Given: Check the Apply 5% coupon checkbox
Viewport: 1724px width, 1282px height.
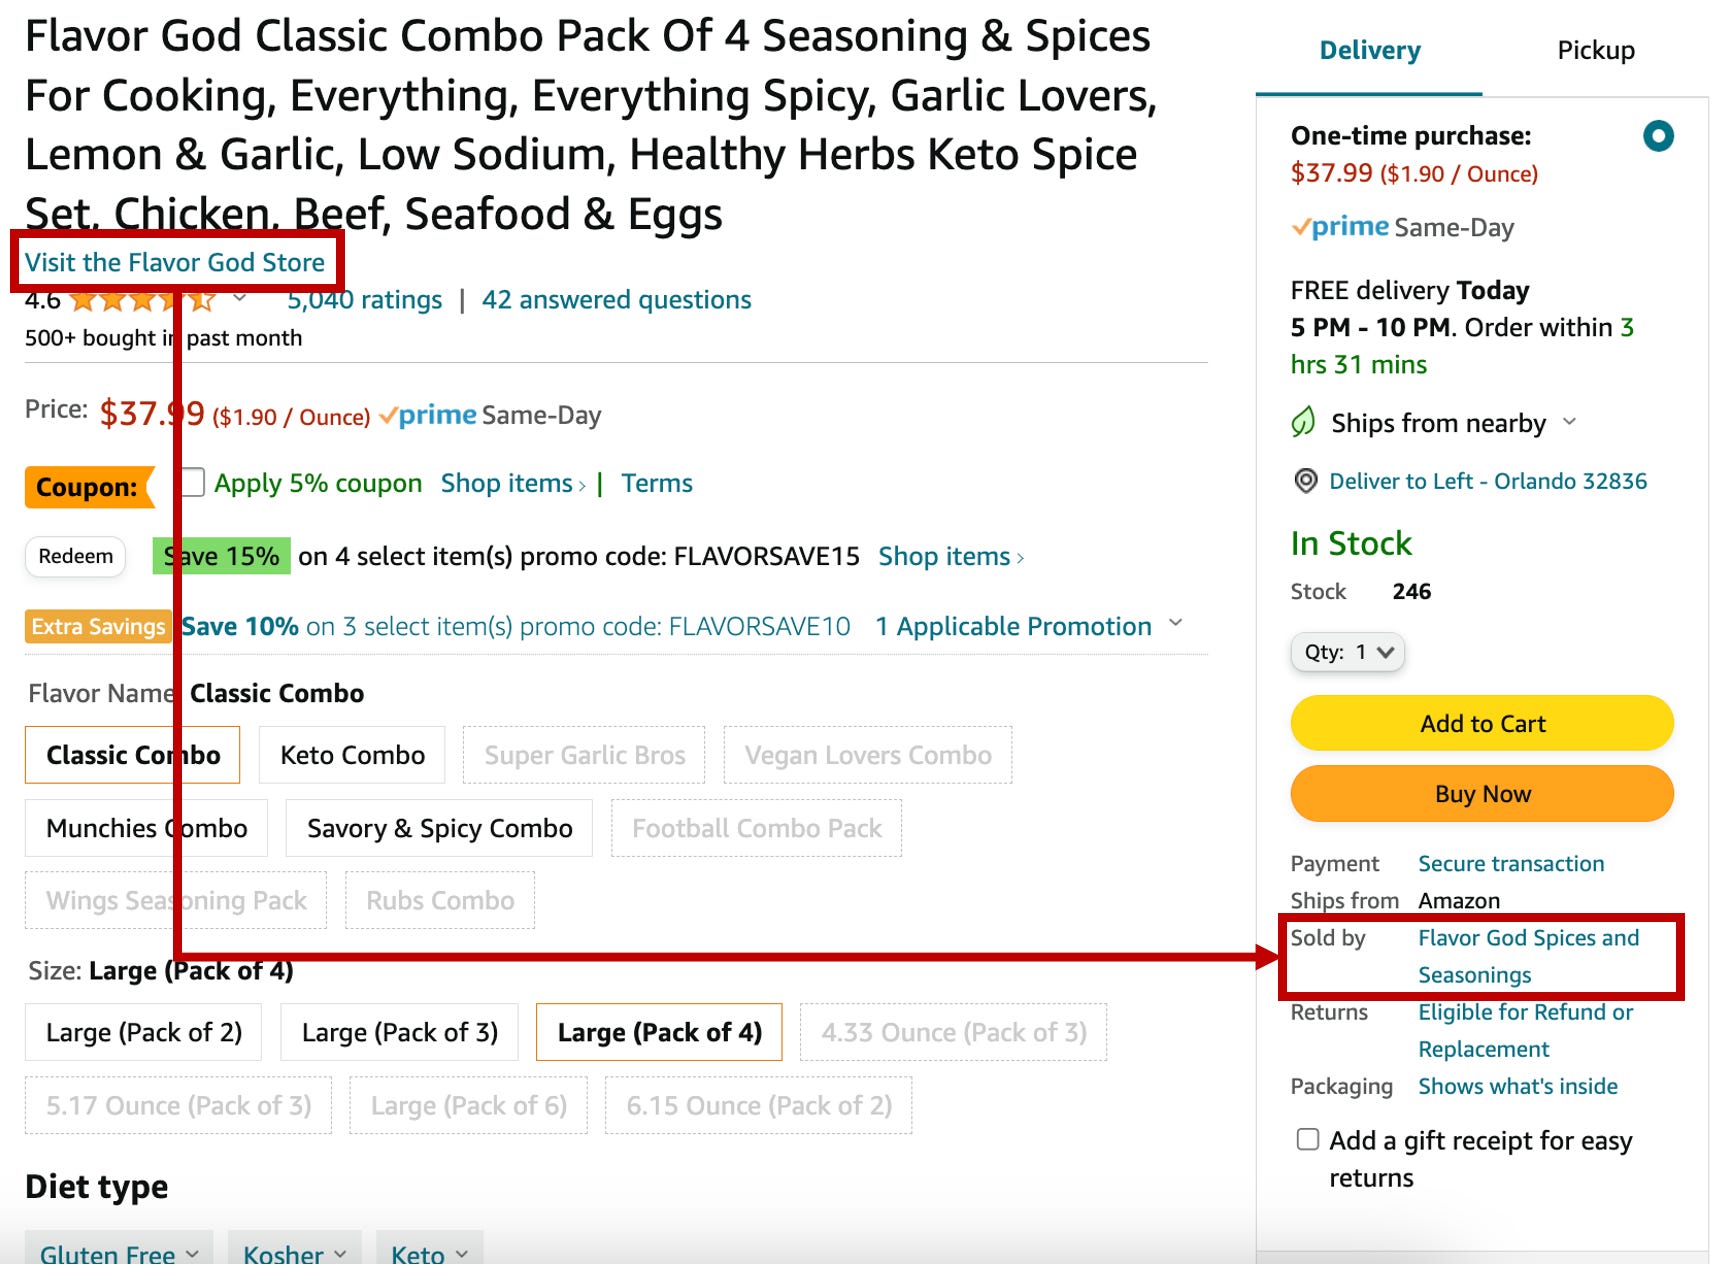Looking at the screenshot, I should click(193, 483).
